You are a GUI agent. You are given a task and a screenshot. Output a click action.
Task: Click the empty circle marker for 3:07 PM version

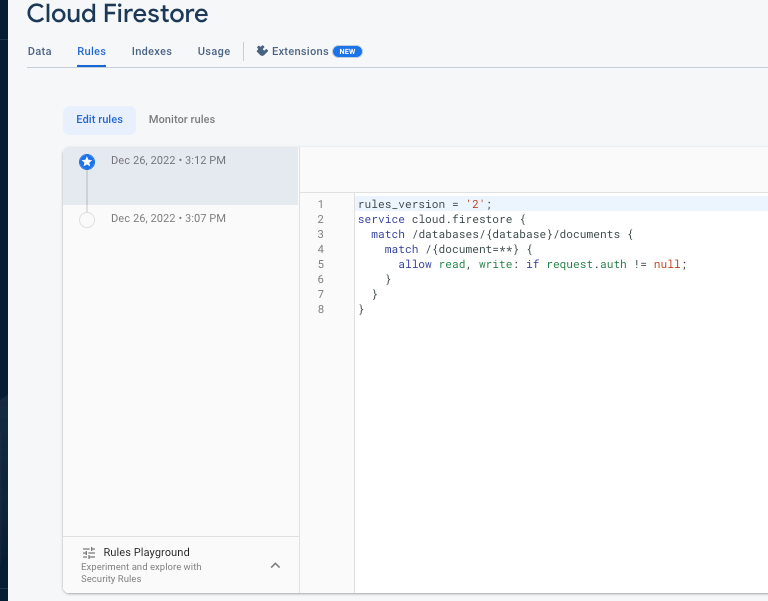[x=87, y=220]
